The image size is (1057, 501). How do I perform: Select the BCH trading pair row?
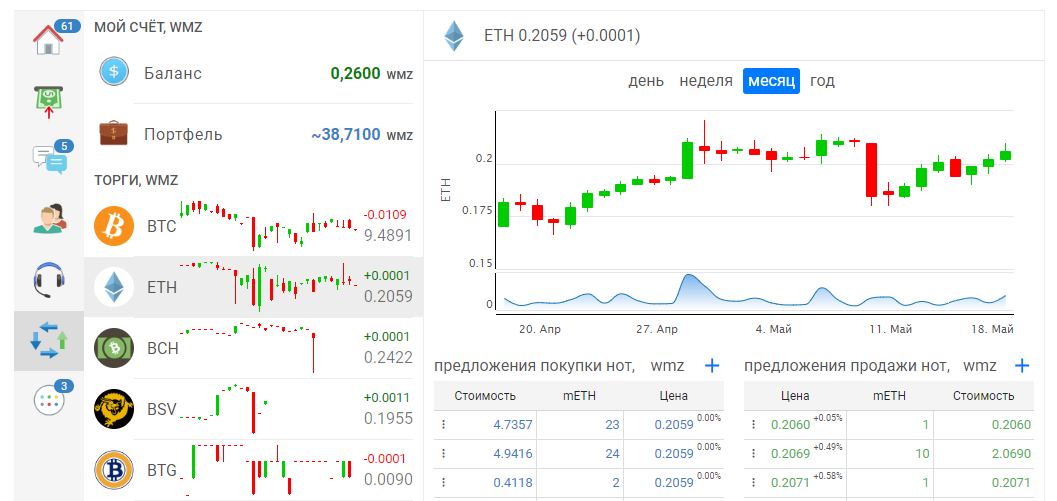(x=253, y=348)
